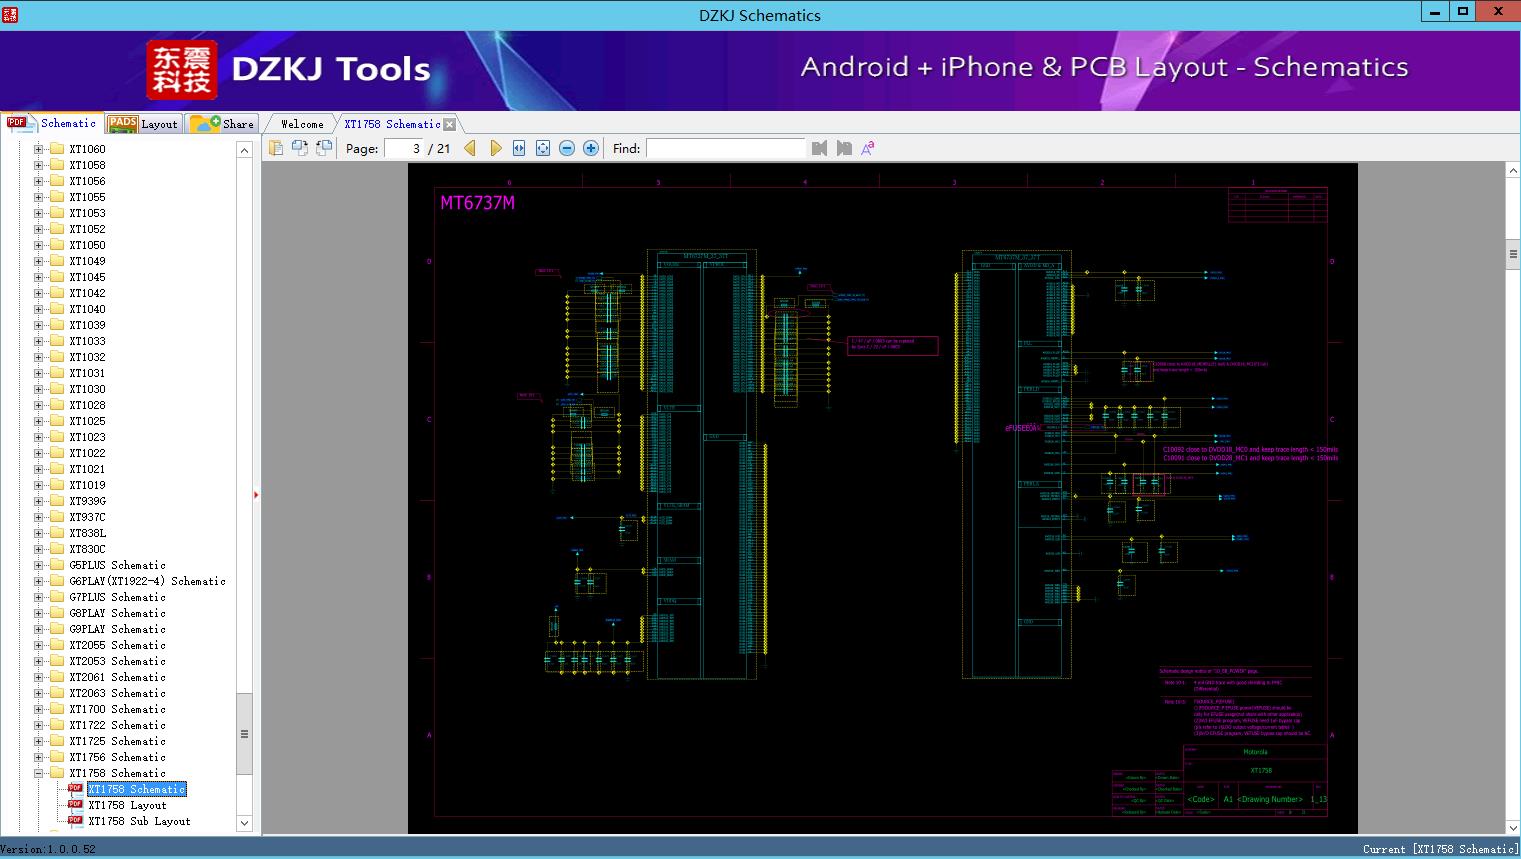Open the Share tab

pos(223,124)
